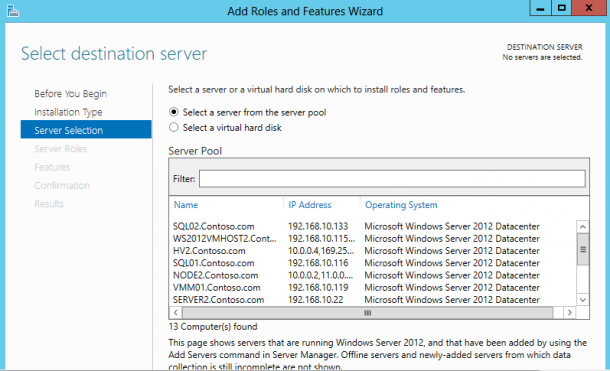Maximize the wizard window
610x371 pixels.
click(x=561, y=8)
